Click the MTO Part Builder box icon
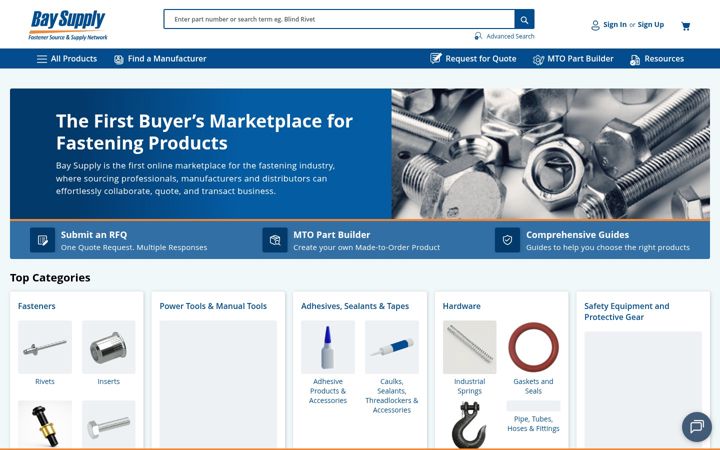 pyautogui.click(x=275, y=240)
